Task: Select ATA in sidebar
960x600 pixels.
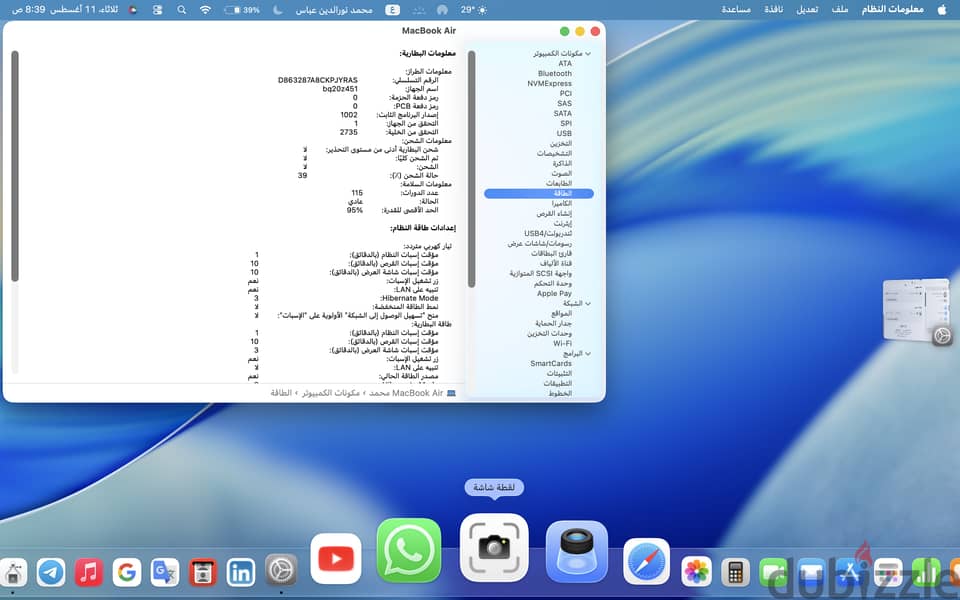Action: 565,64
